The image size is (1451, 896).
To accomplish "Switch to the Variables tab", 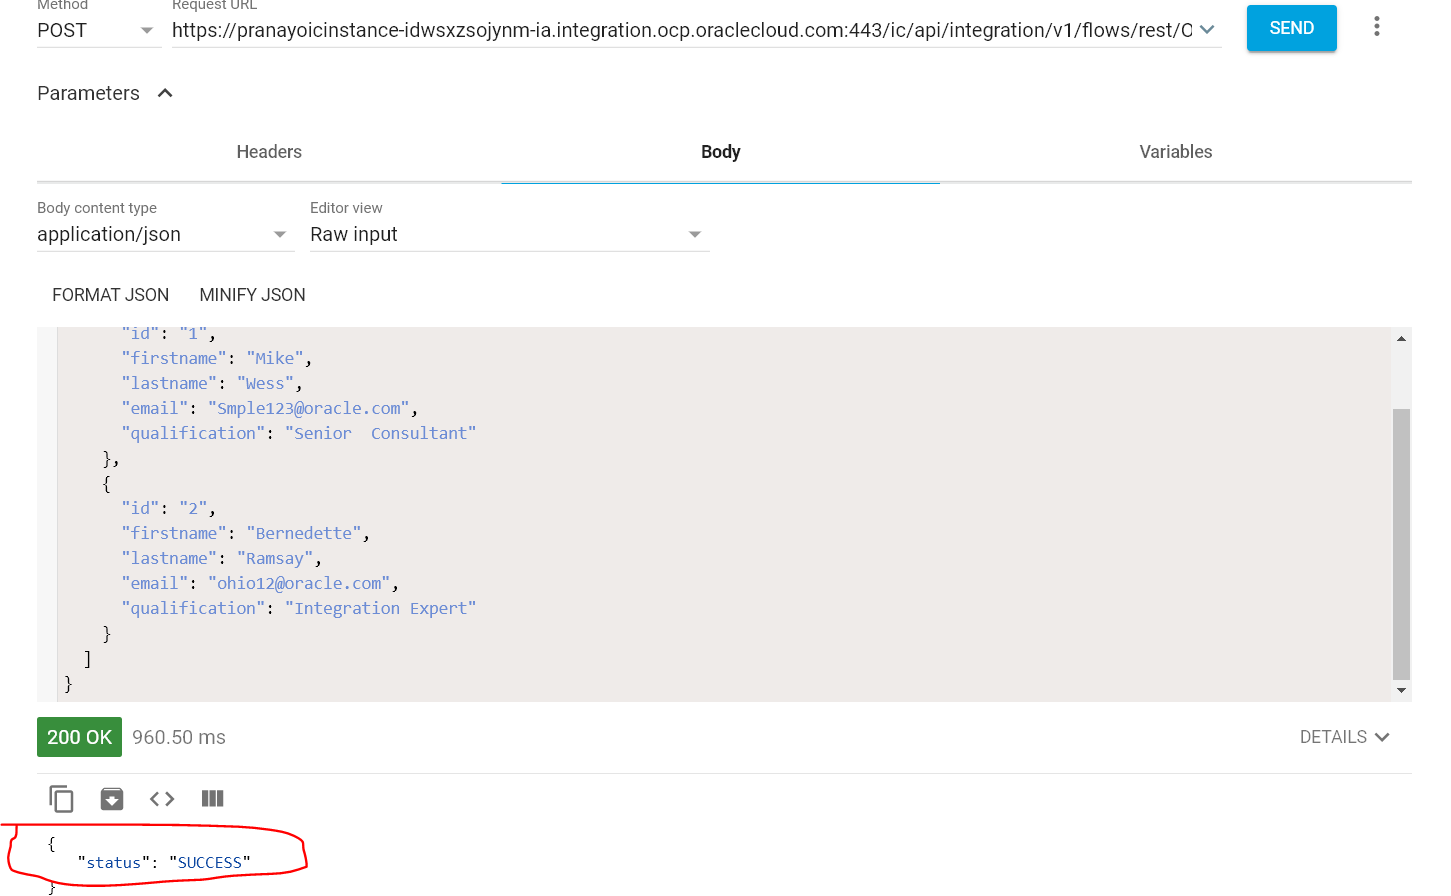I will point(1175,151).
